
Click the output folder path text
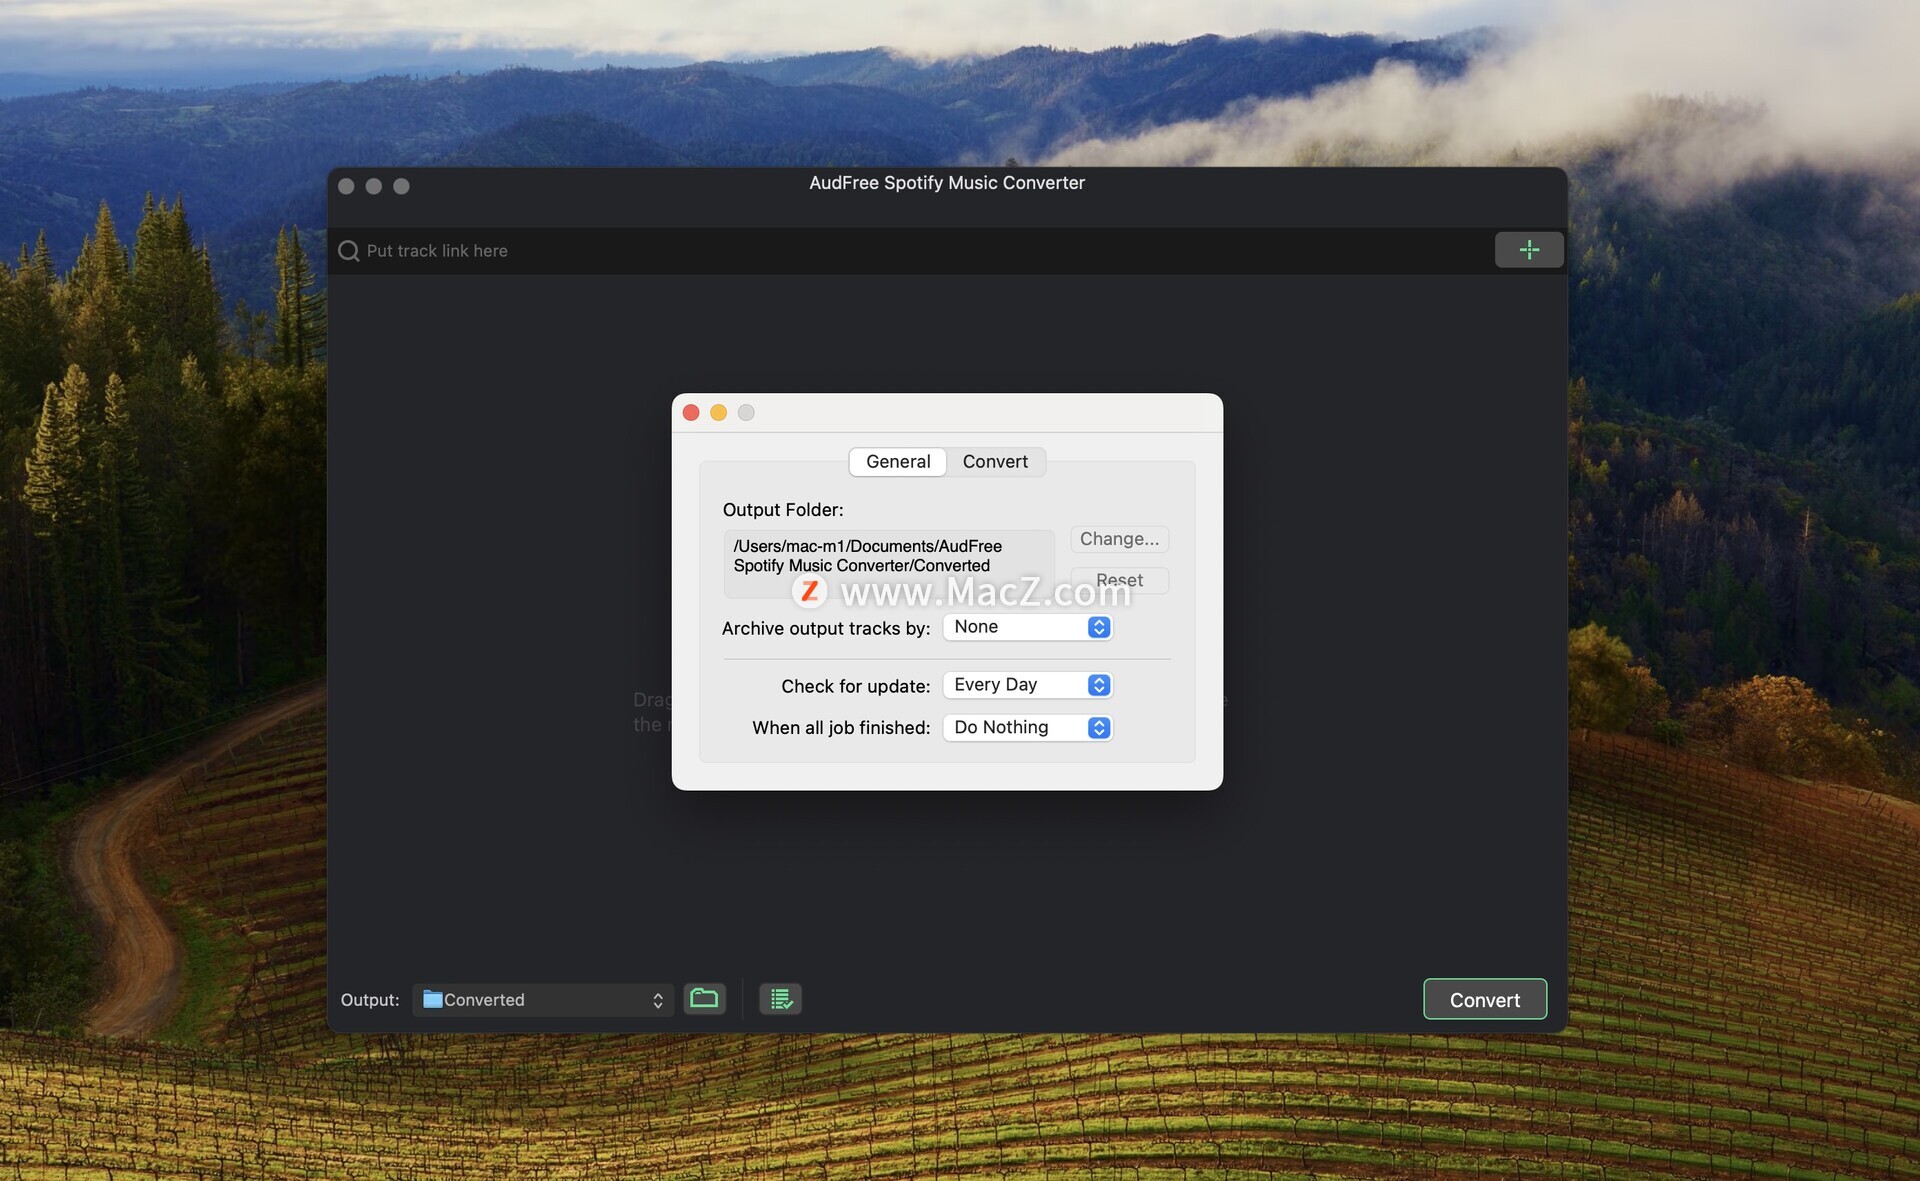(868, 556)
